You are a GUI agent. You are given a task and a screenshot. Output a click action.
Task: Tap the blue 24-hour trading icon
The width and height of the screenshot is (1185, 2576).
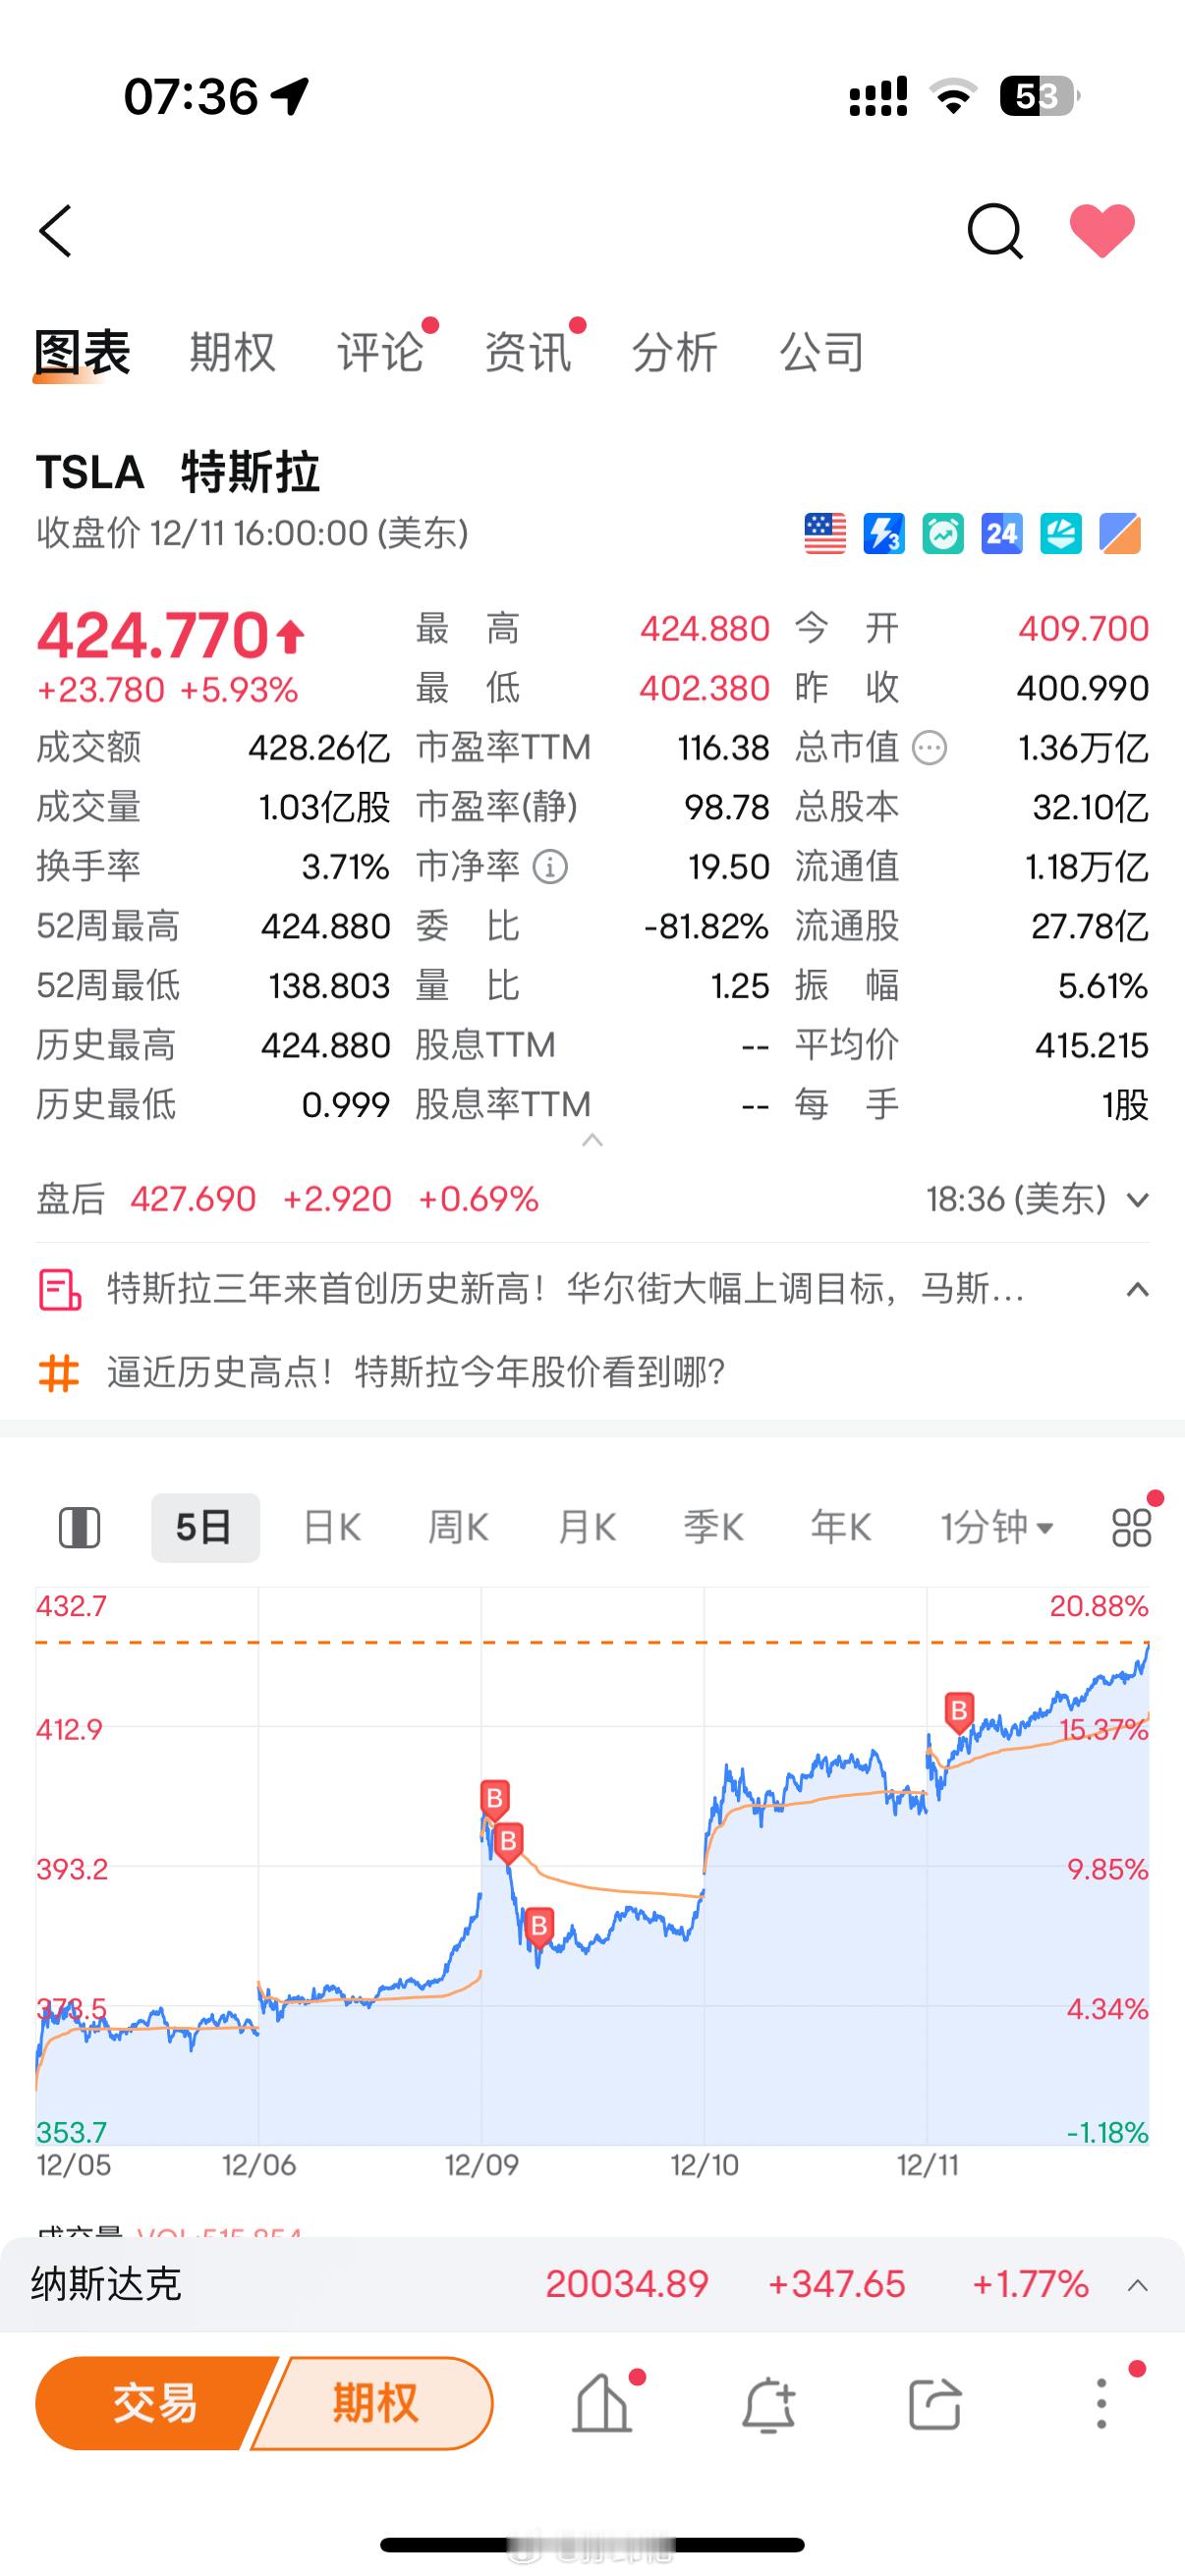[1002, 534]
